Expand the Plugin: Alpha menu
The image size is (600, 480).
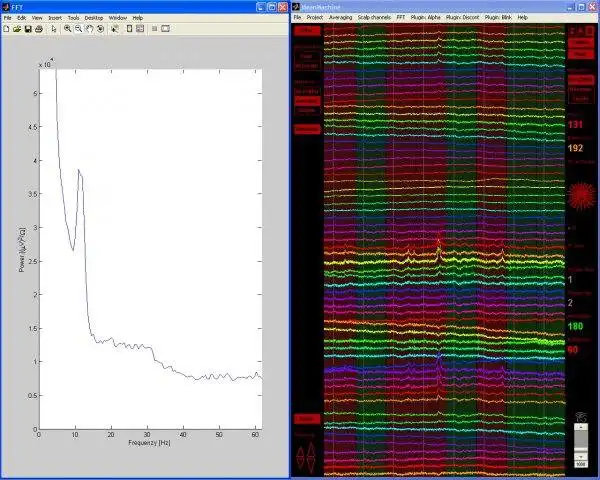click(x=427, y=18)
